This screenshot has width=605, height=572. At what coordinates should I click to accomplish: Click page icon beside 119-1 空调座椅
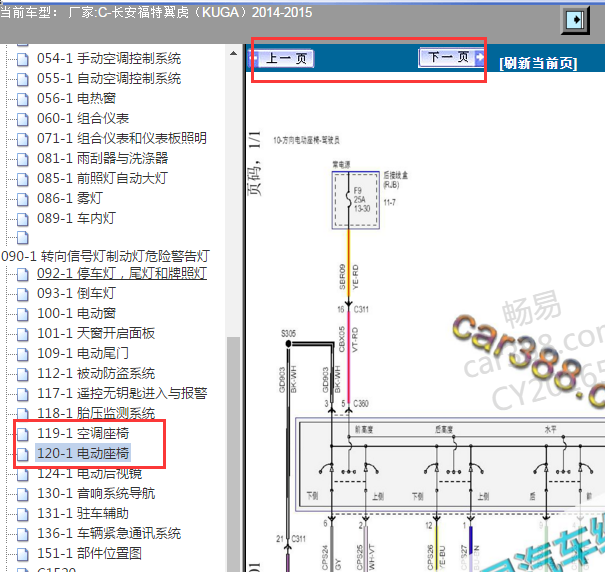click(23, 434)
